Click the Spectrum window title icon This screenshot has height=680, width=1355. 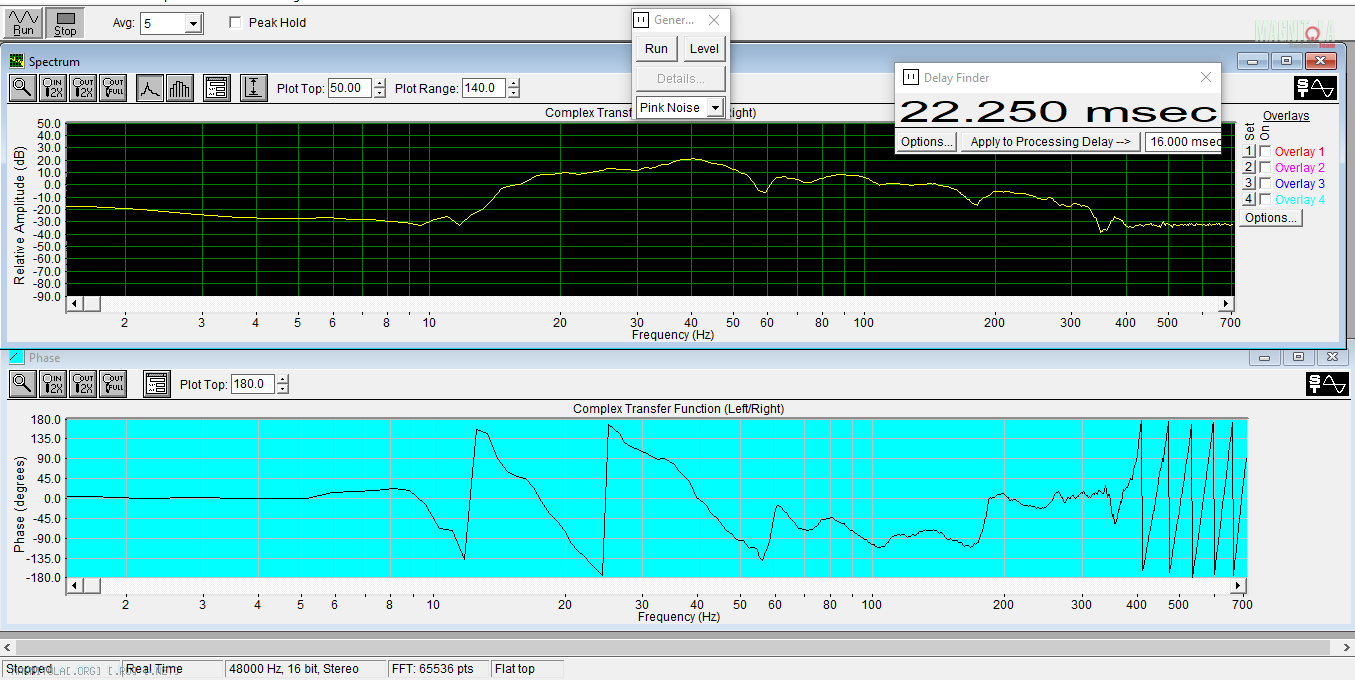point(16,61)
